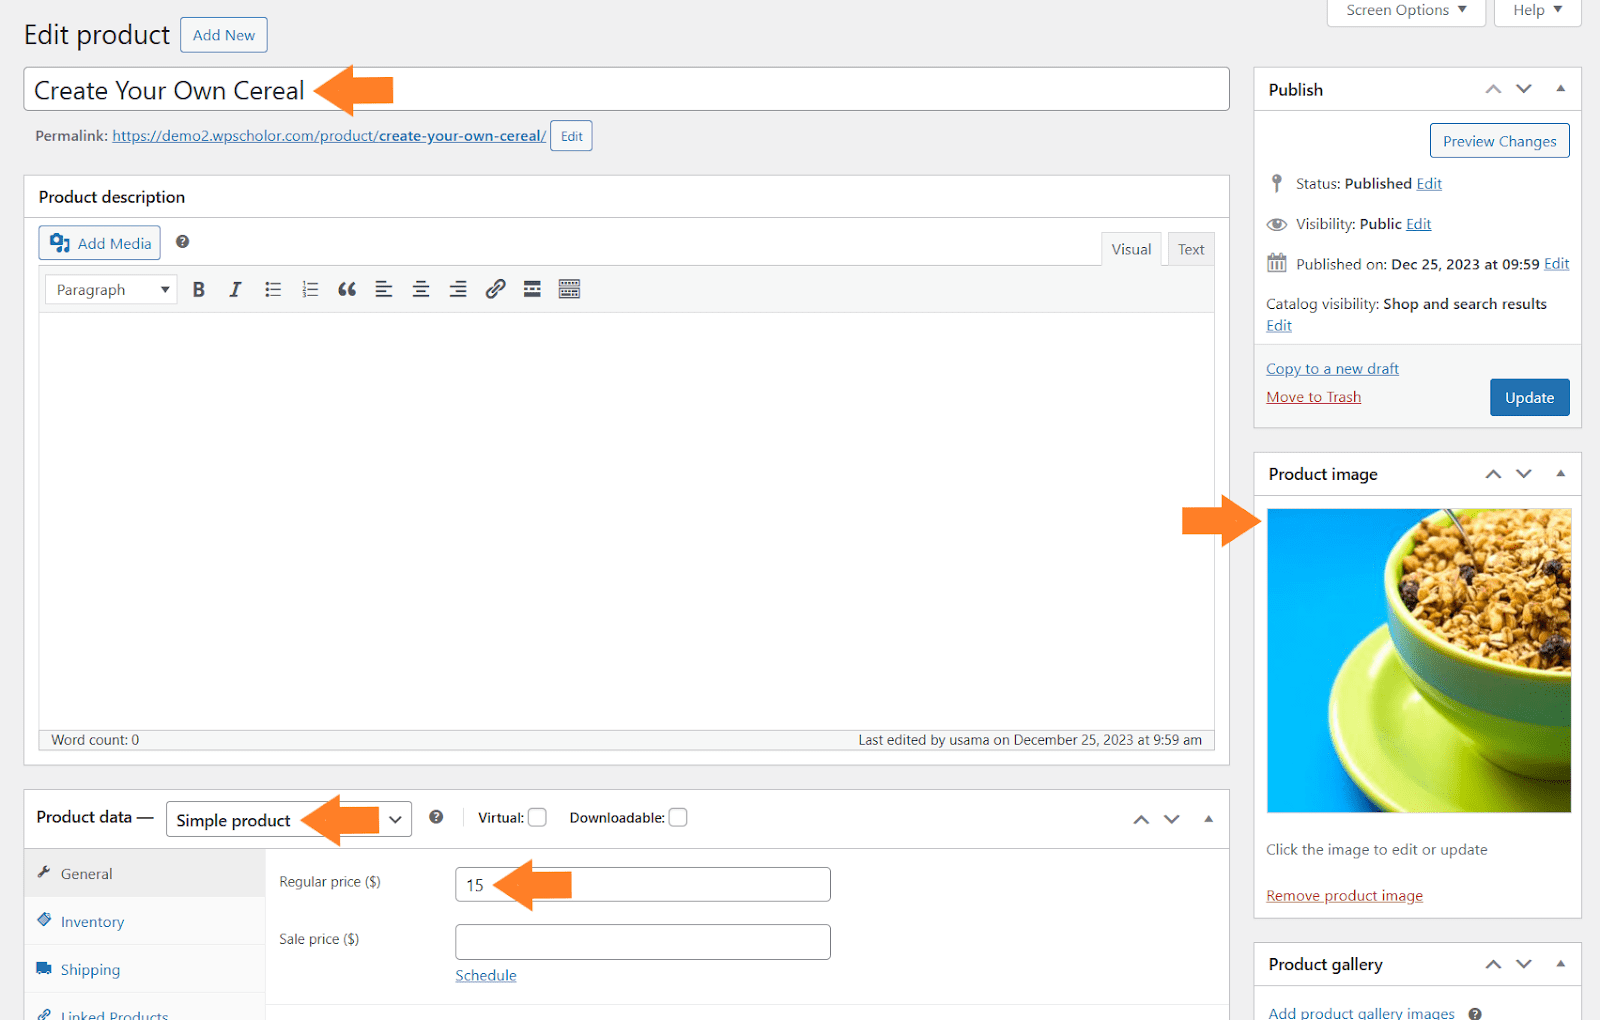1600x1020 pixels.
Task: Focus the Regular price field
Action: tap(643, 885)
